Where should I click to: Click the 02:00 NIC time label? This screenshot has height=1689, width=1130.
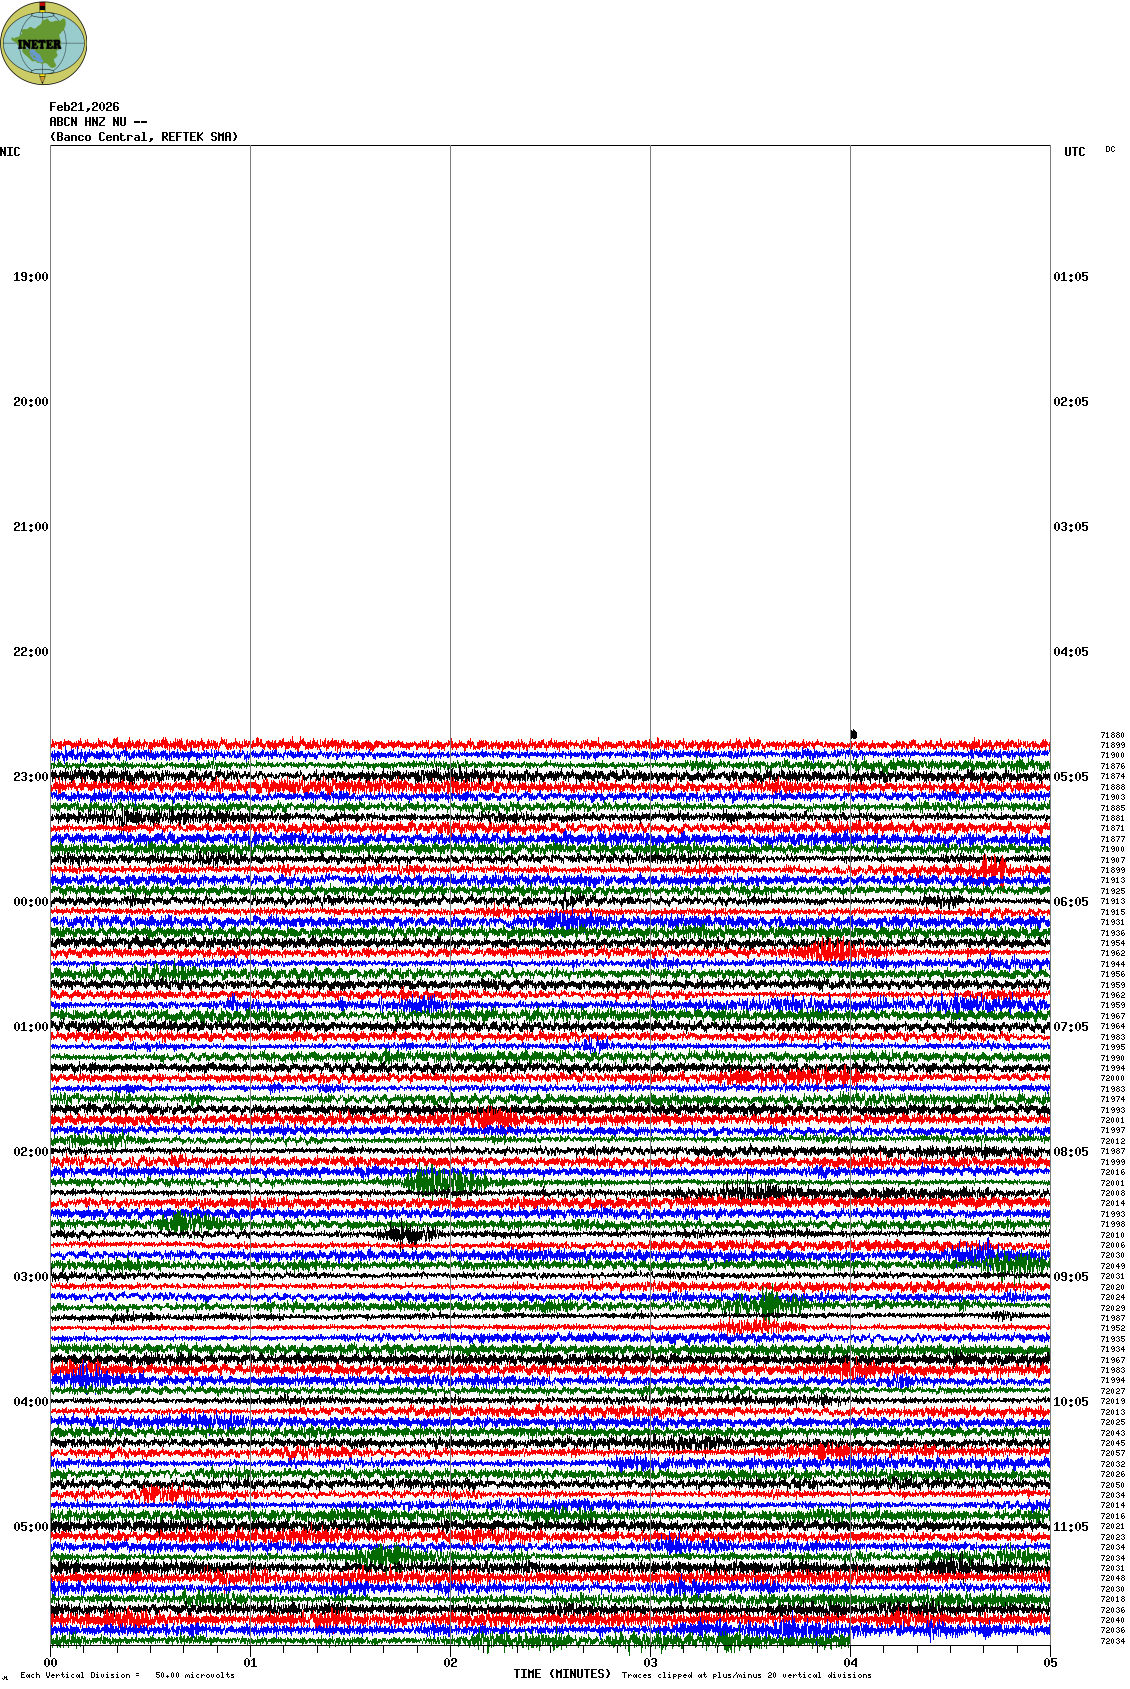point(30,1152)
